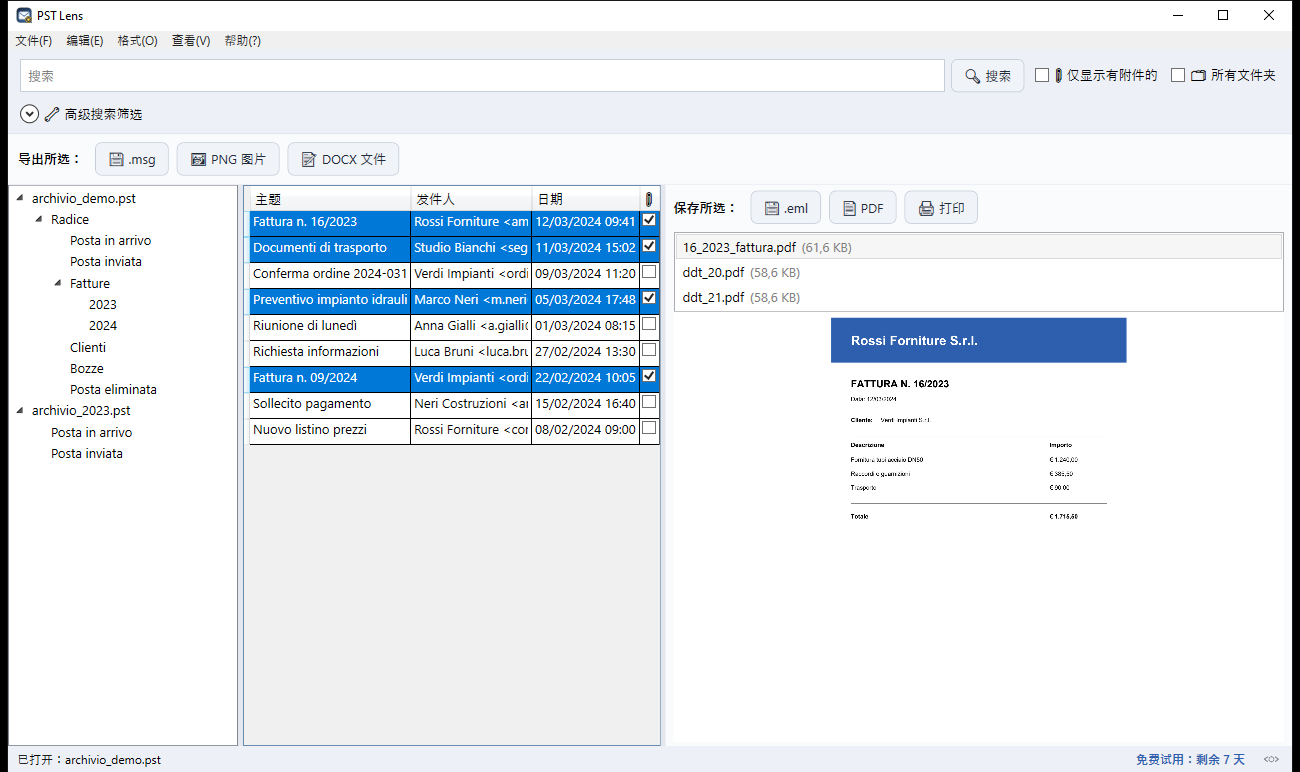Image resolution: width=1300 pixels, height=772 pixels.
Task: Check the Conferma ordine 2024-031 row checkbox
Action: click(x=649, y=272)
